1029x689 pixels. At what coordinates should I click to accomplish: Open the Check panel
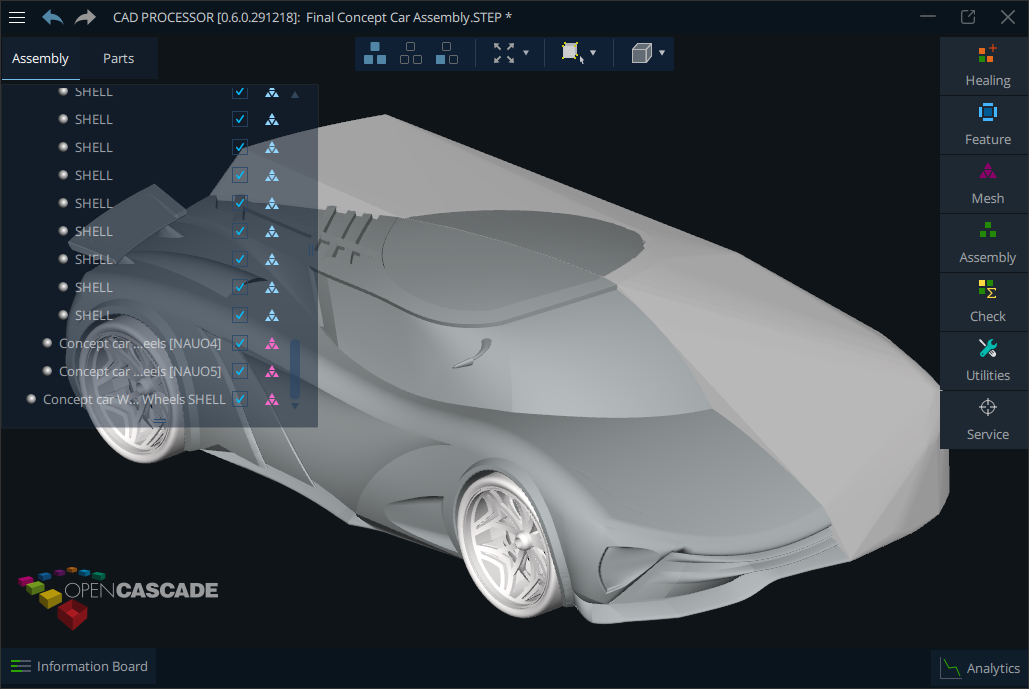point(987,302)
